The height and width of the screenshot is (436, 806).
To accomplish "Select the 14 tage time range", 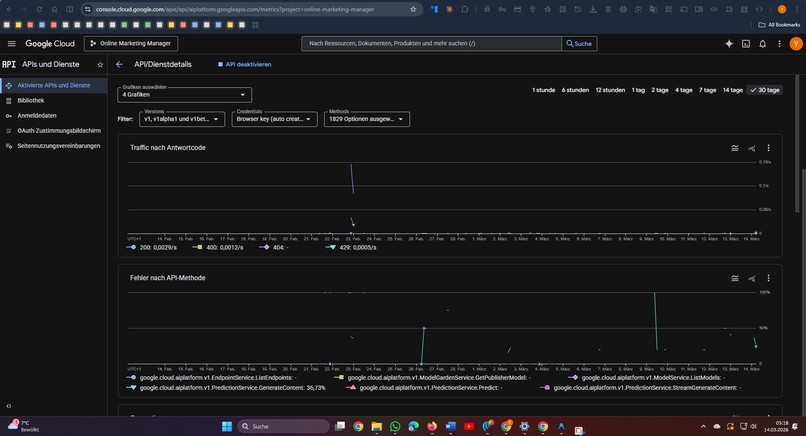I will 732,90.
